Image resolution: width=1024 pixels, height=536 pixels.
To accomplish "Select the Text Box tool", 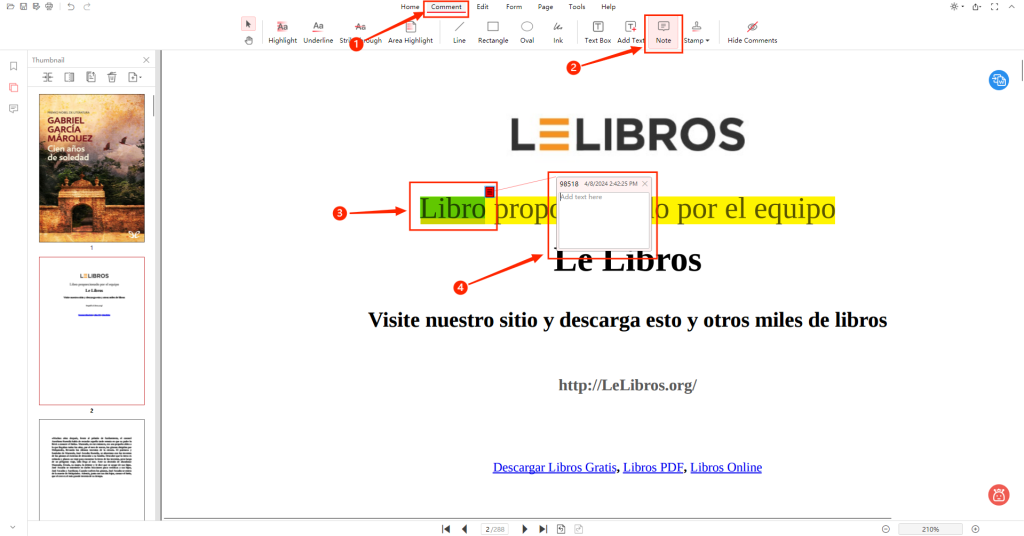I will click(598, 33).
